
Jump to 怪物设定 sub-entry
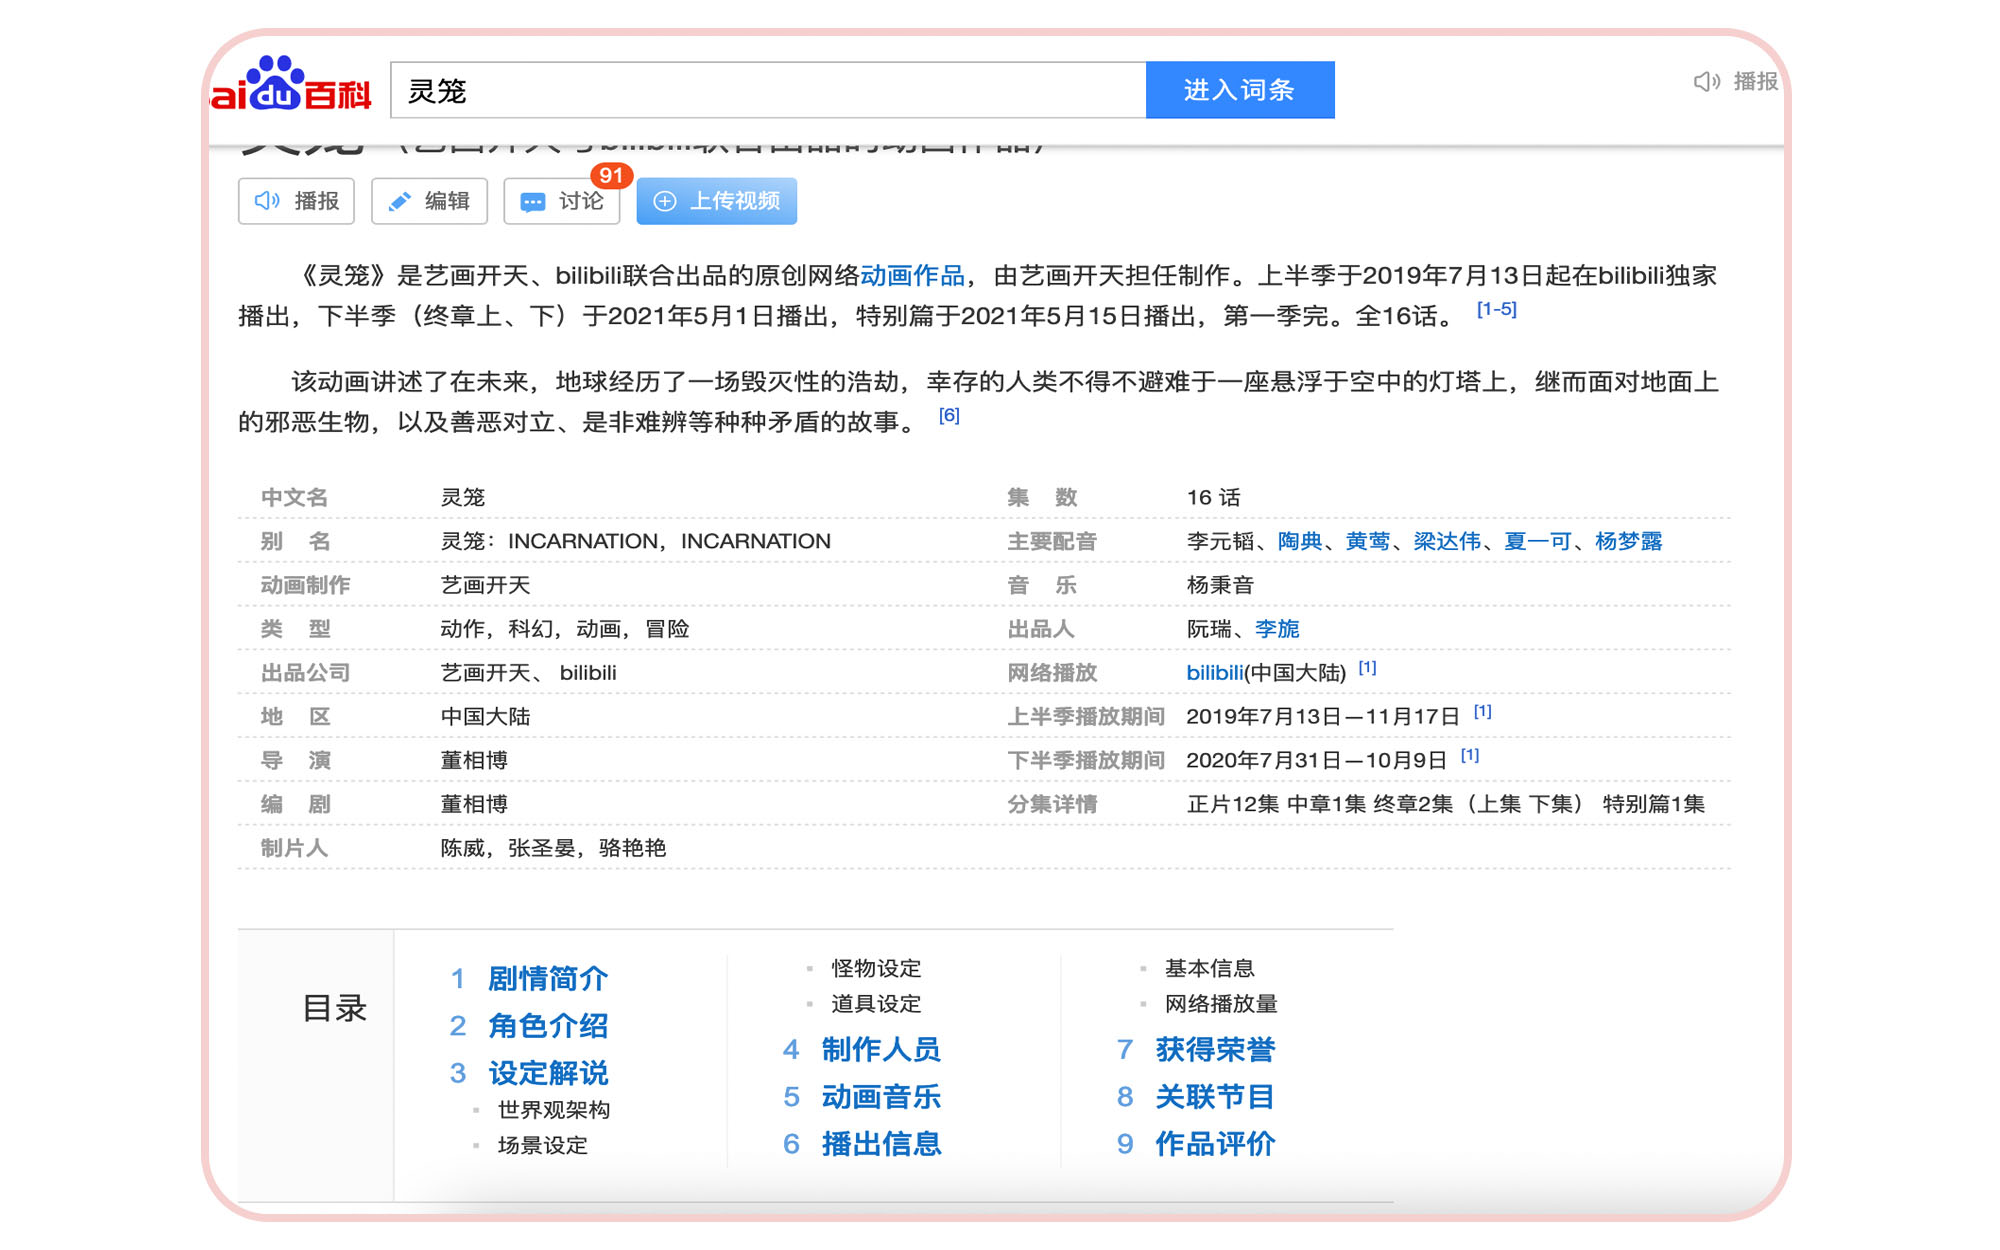876,968
